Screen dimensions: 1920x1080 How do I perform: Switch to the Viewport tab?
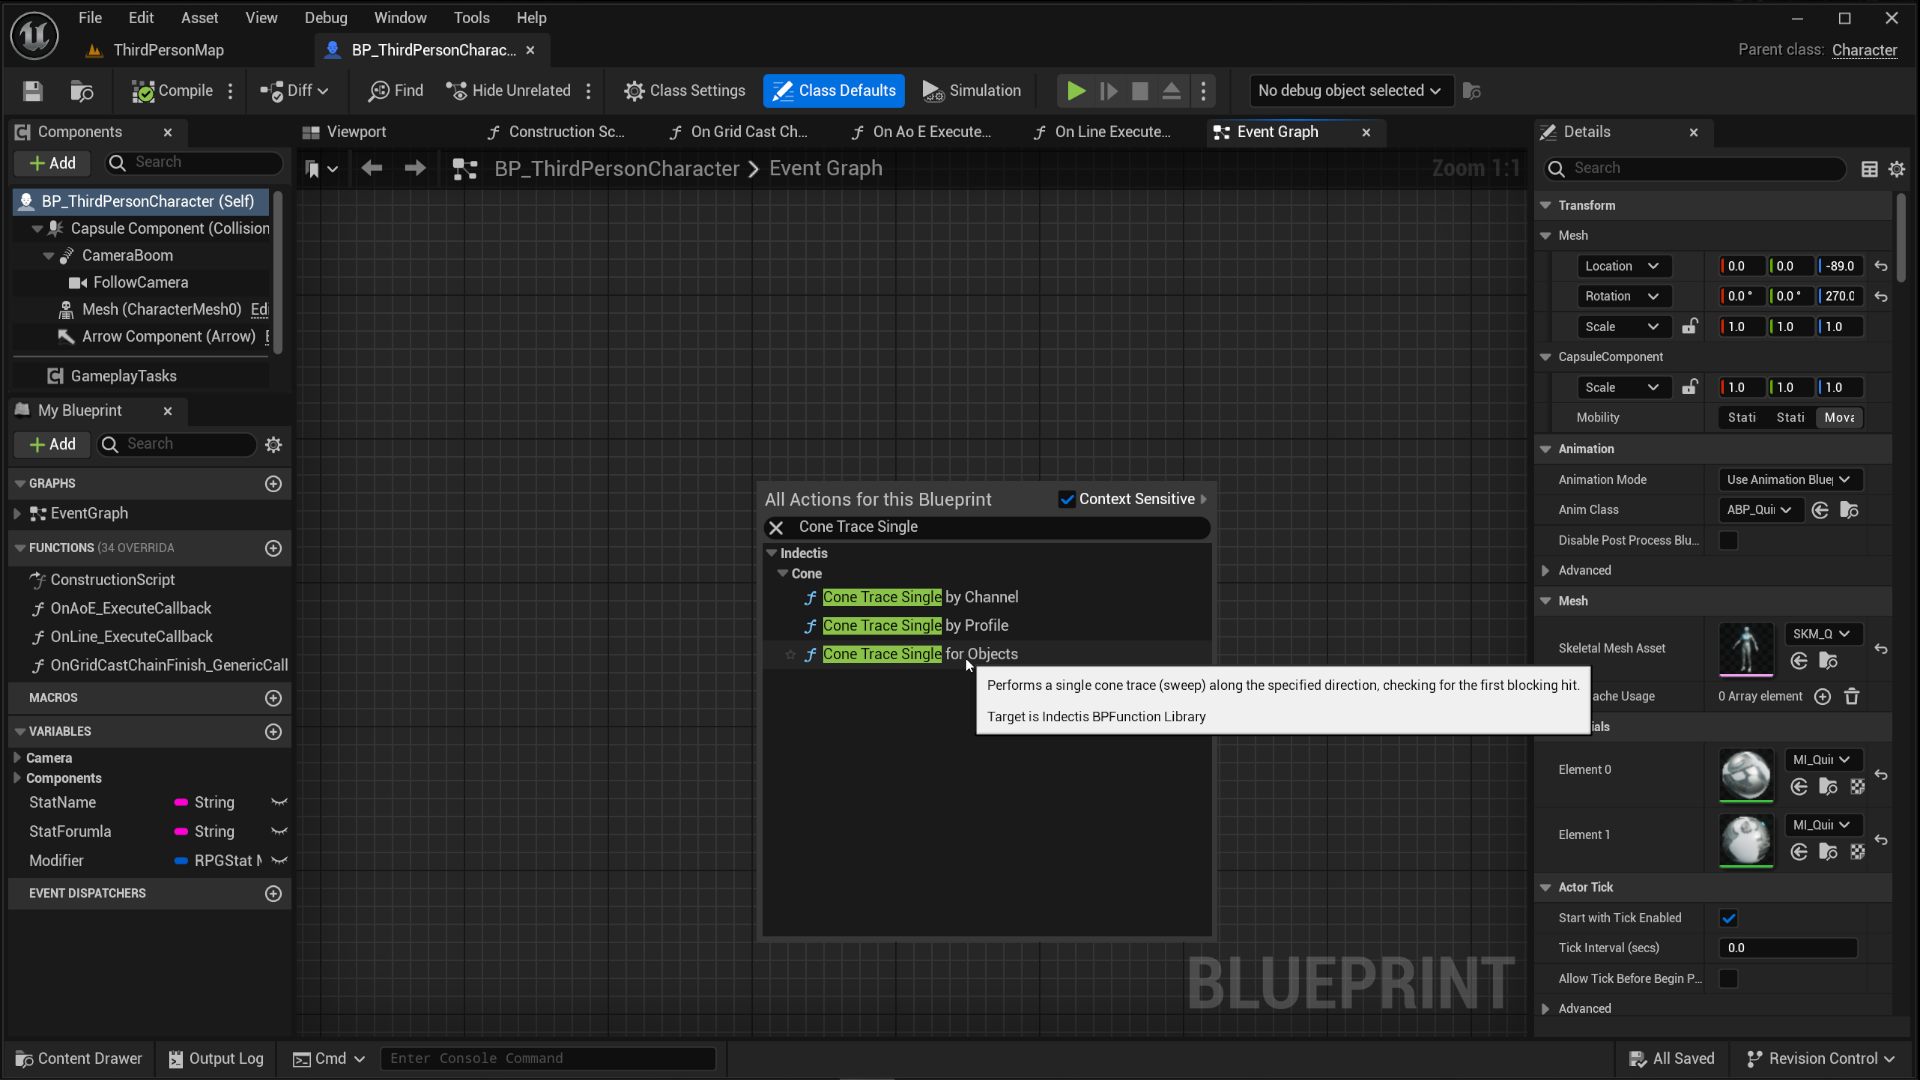pyautogui.click(x=356, y=132)
